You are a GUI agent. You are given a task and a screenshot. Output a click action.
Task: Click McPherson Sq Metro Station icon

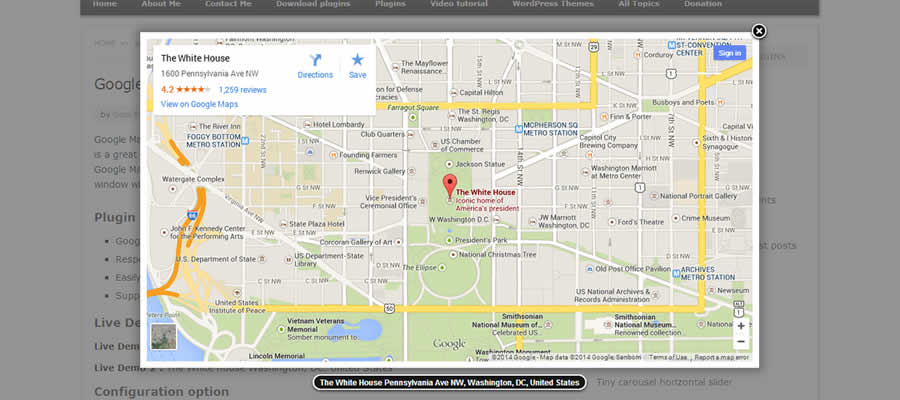click(518, 129)
